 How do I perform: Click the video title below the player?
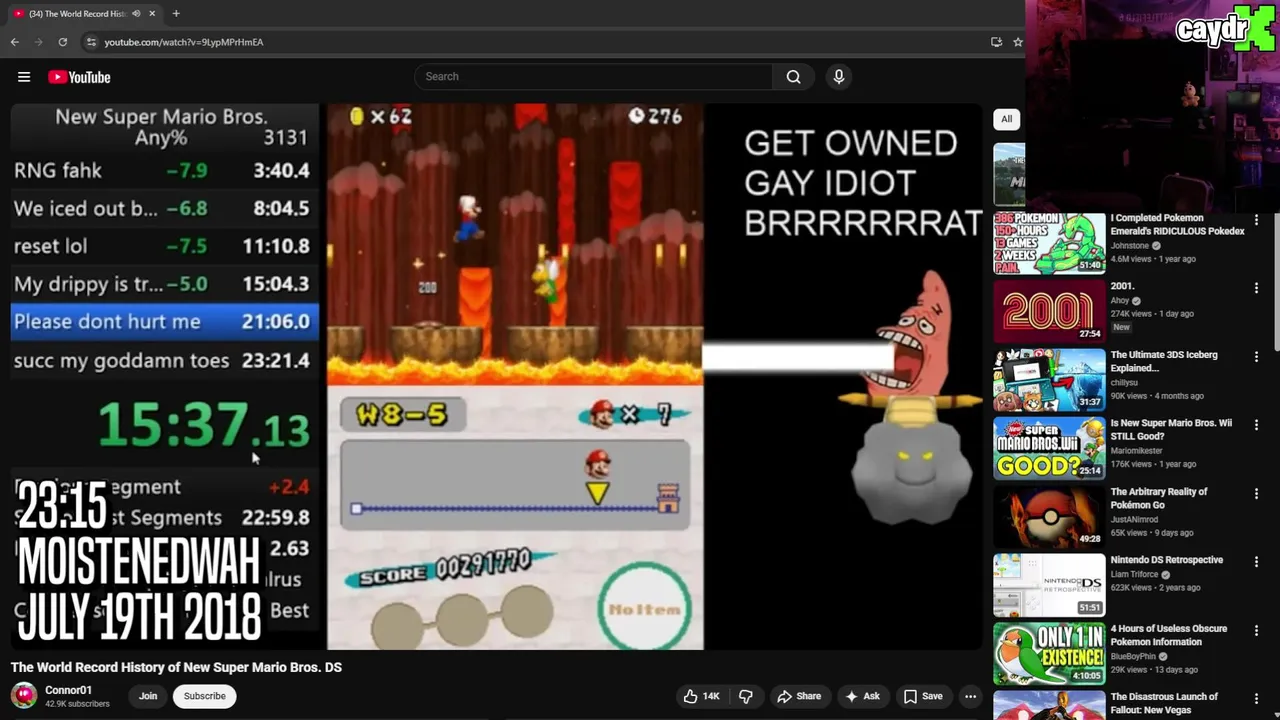click(x=176, y=667)
